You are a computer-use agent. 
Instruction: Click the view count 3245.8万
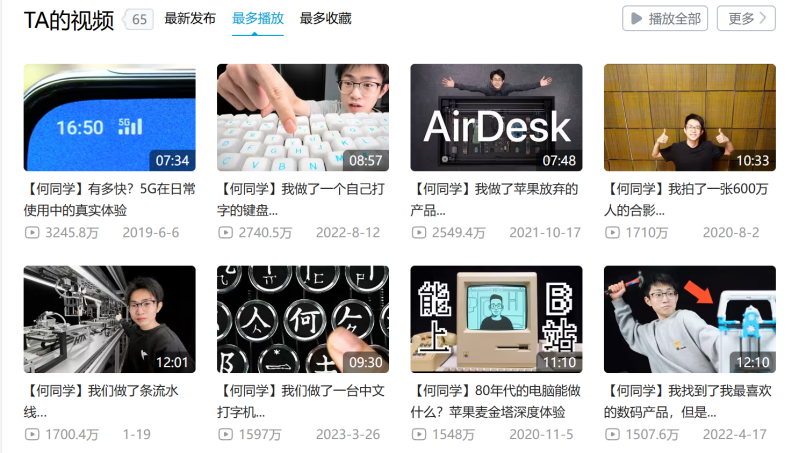pyautogui.click(x=72, y=233)
